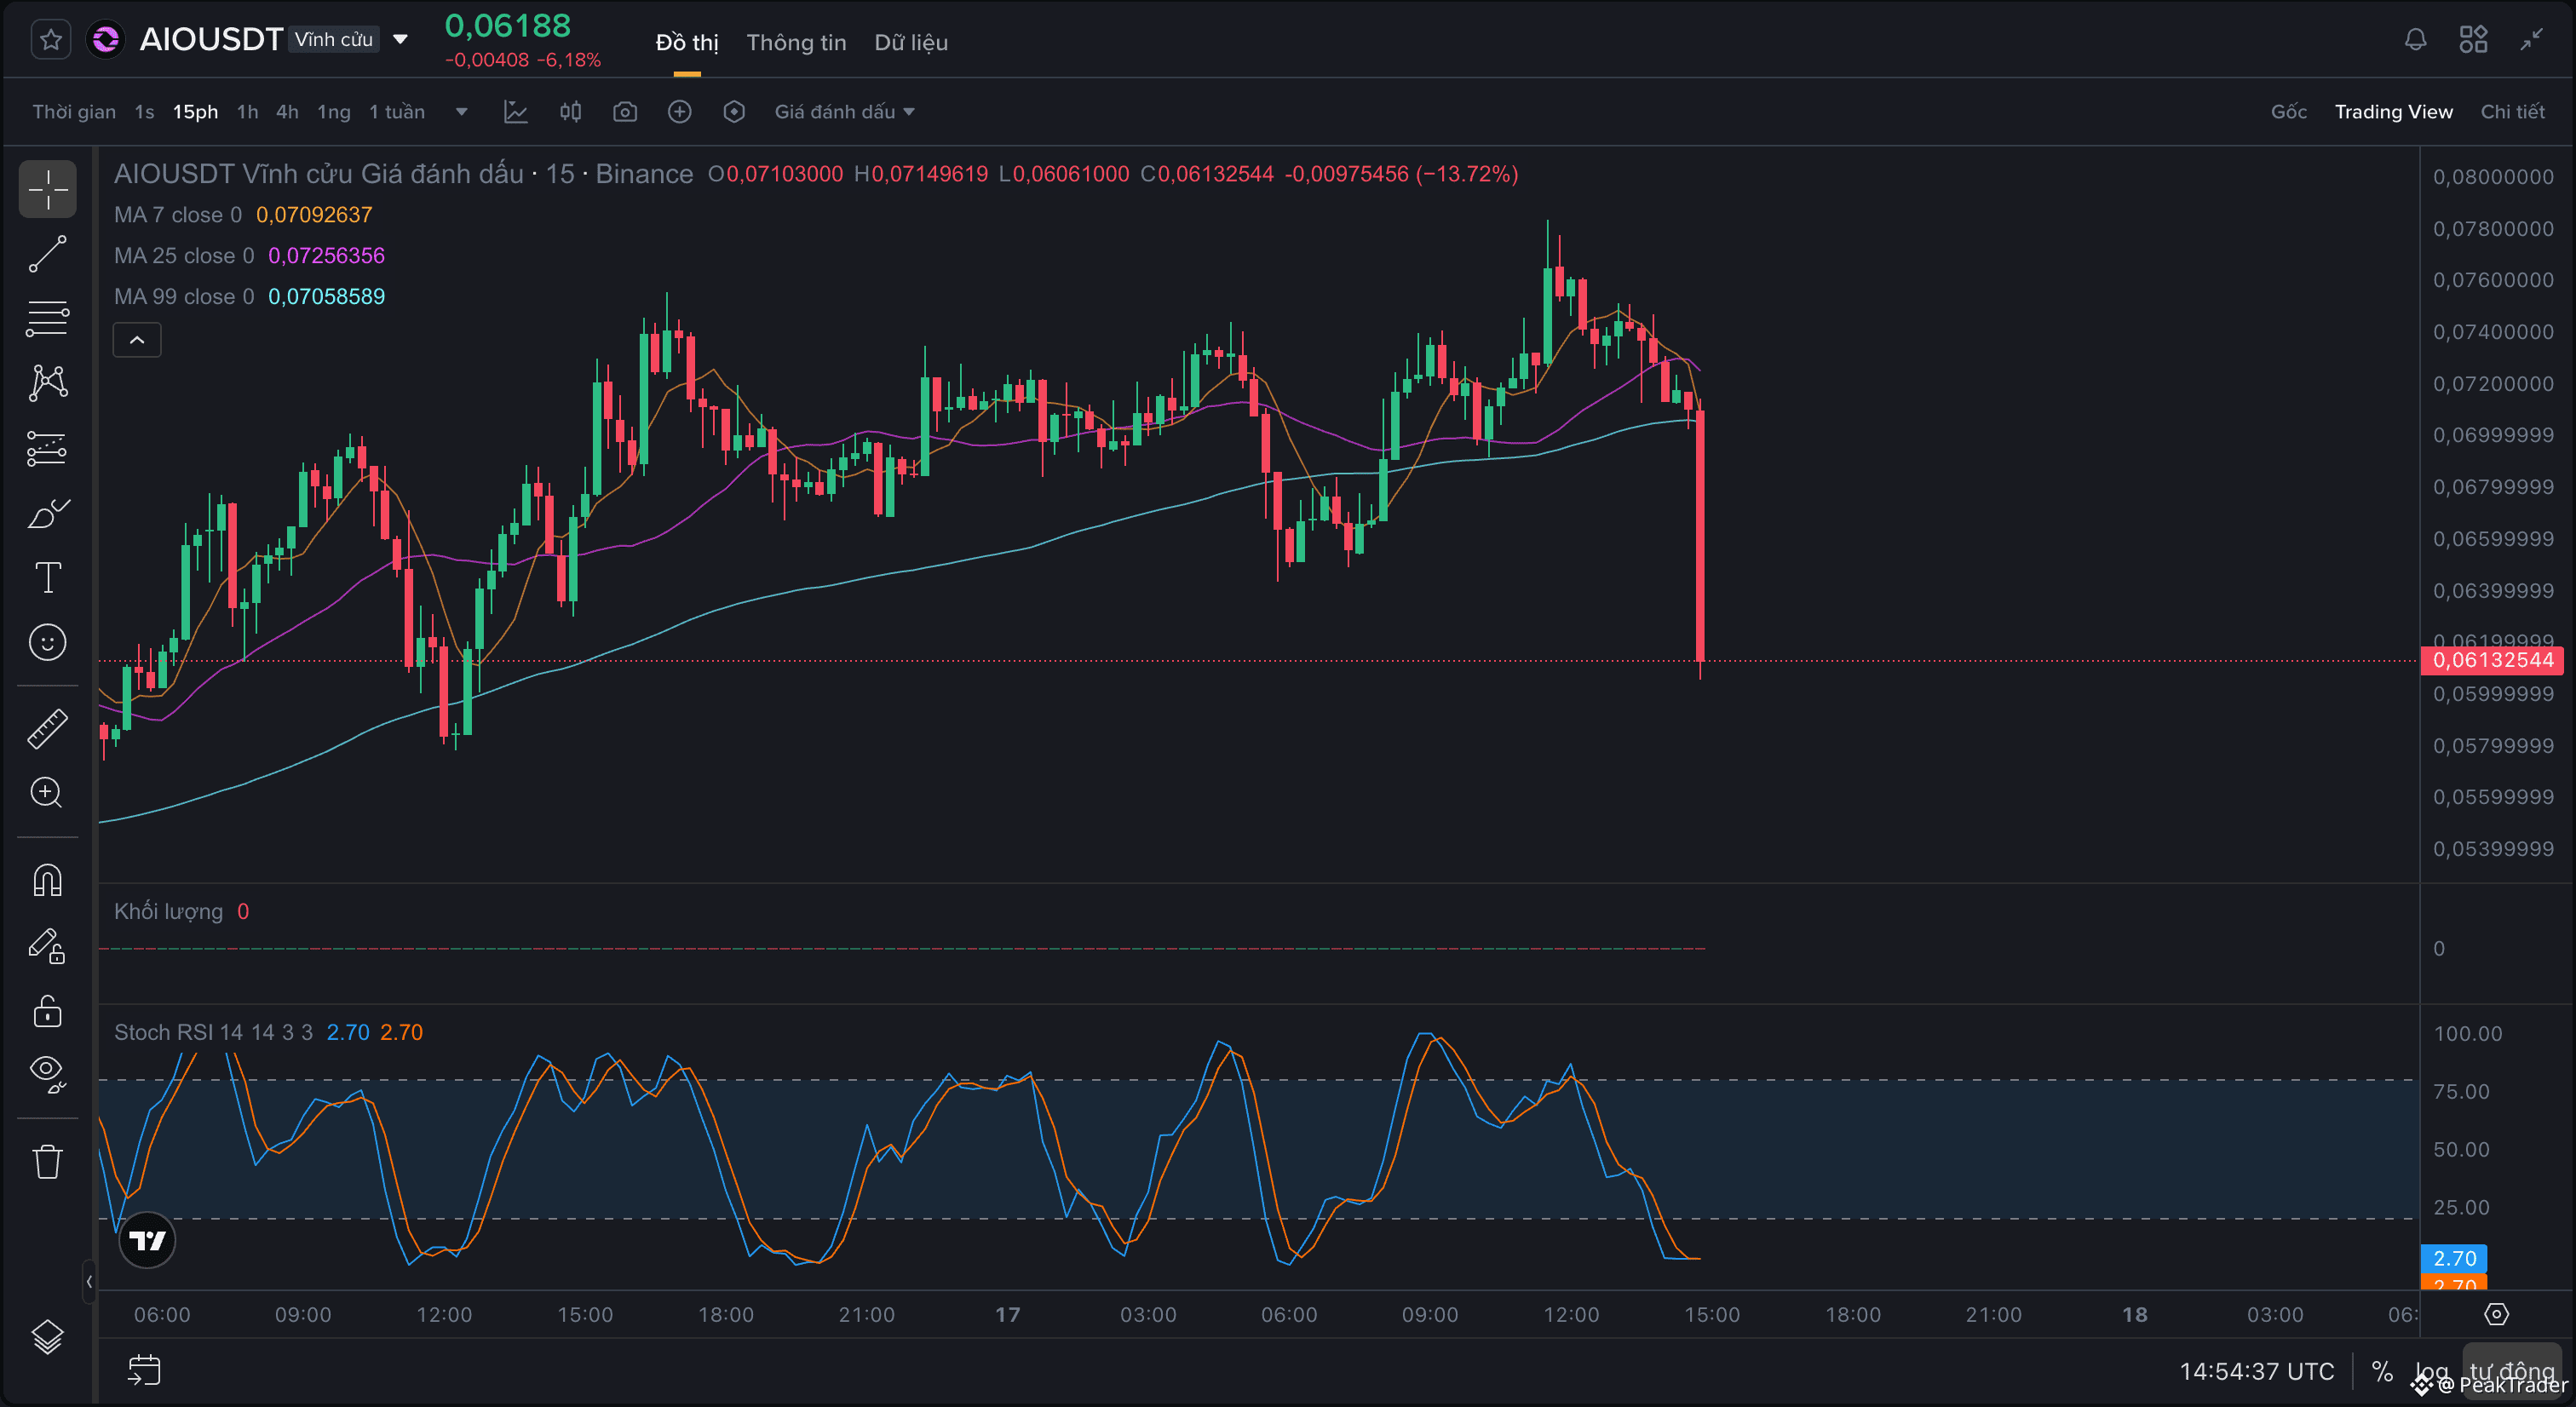Open the notification bell
2576x1407 pixels.
(x=2415, y=40)
